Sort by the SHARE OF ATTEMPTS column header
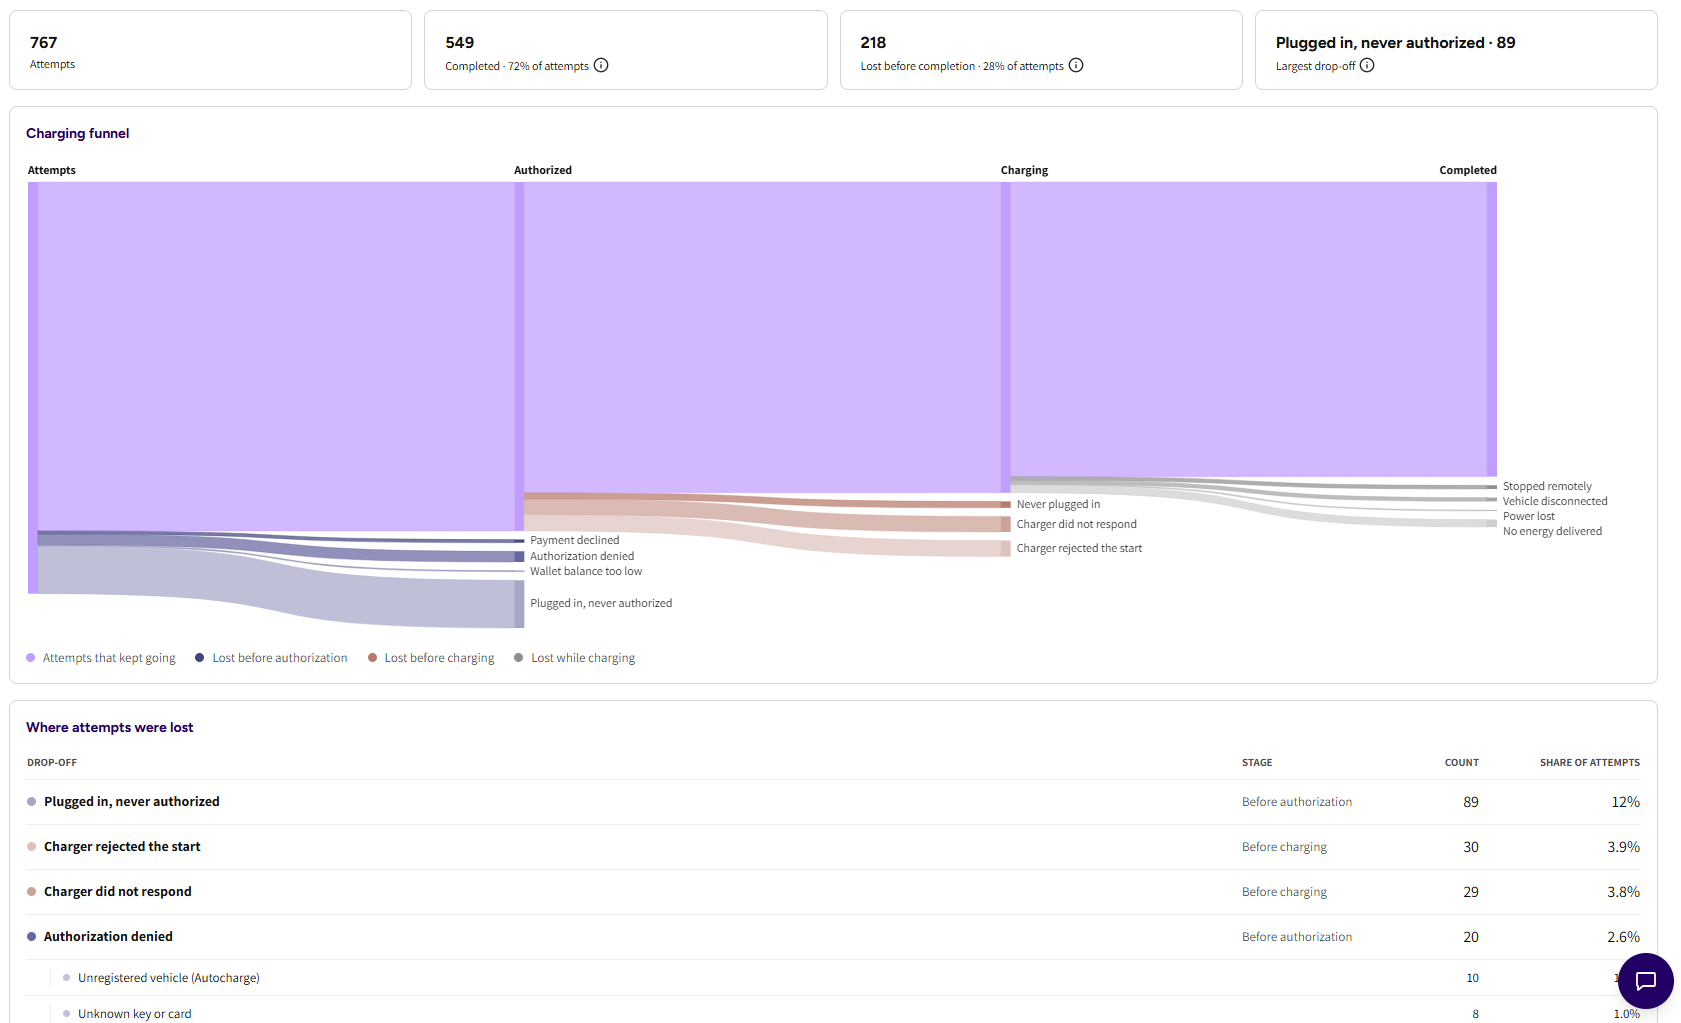 click(1589, 763)
